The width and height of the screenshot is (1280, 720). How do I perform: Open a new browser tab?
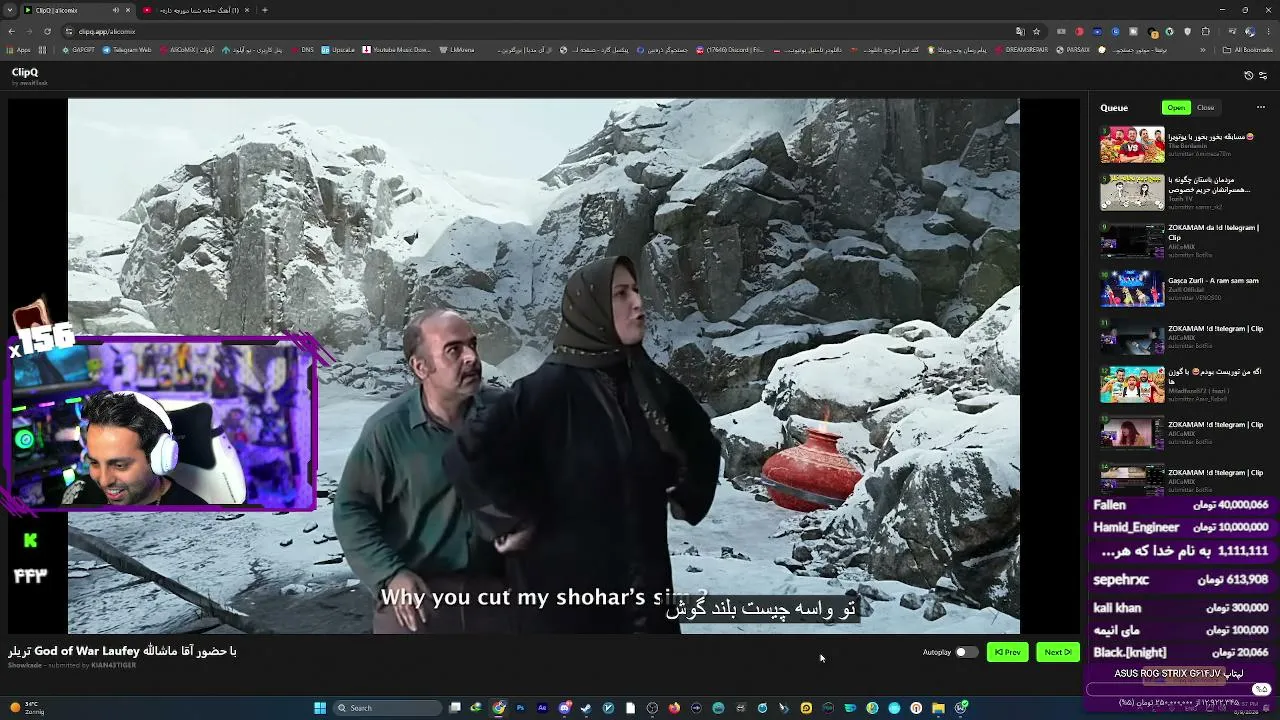[x=265, y=10]
